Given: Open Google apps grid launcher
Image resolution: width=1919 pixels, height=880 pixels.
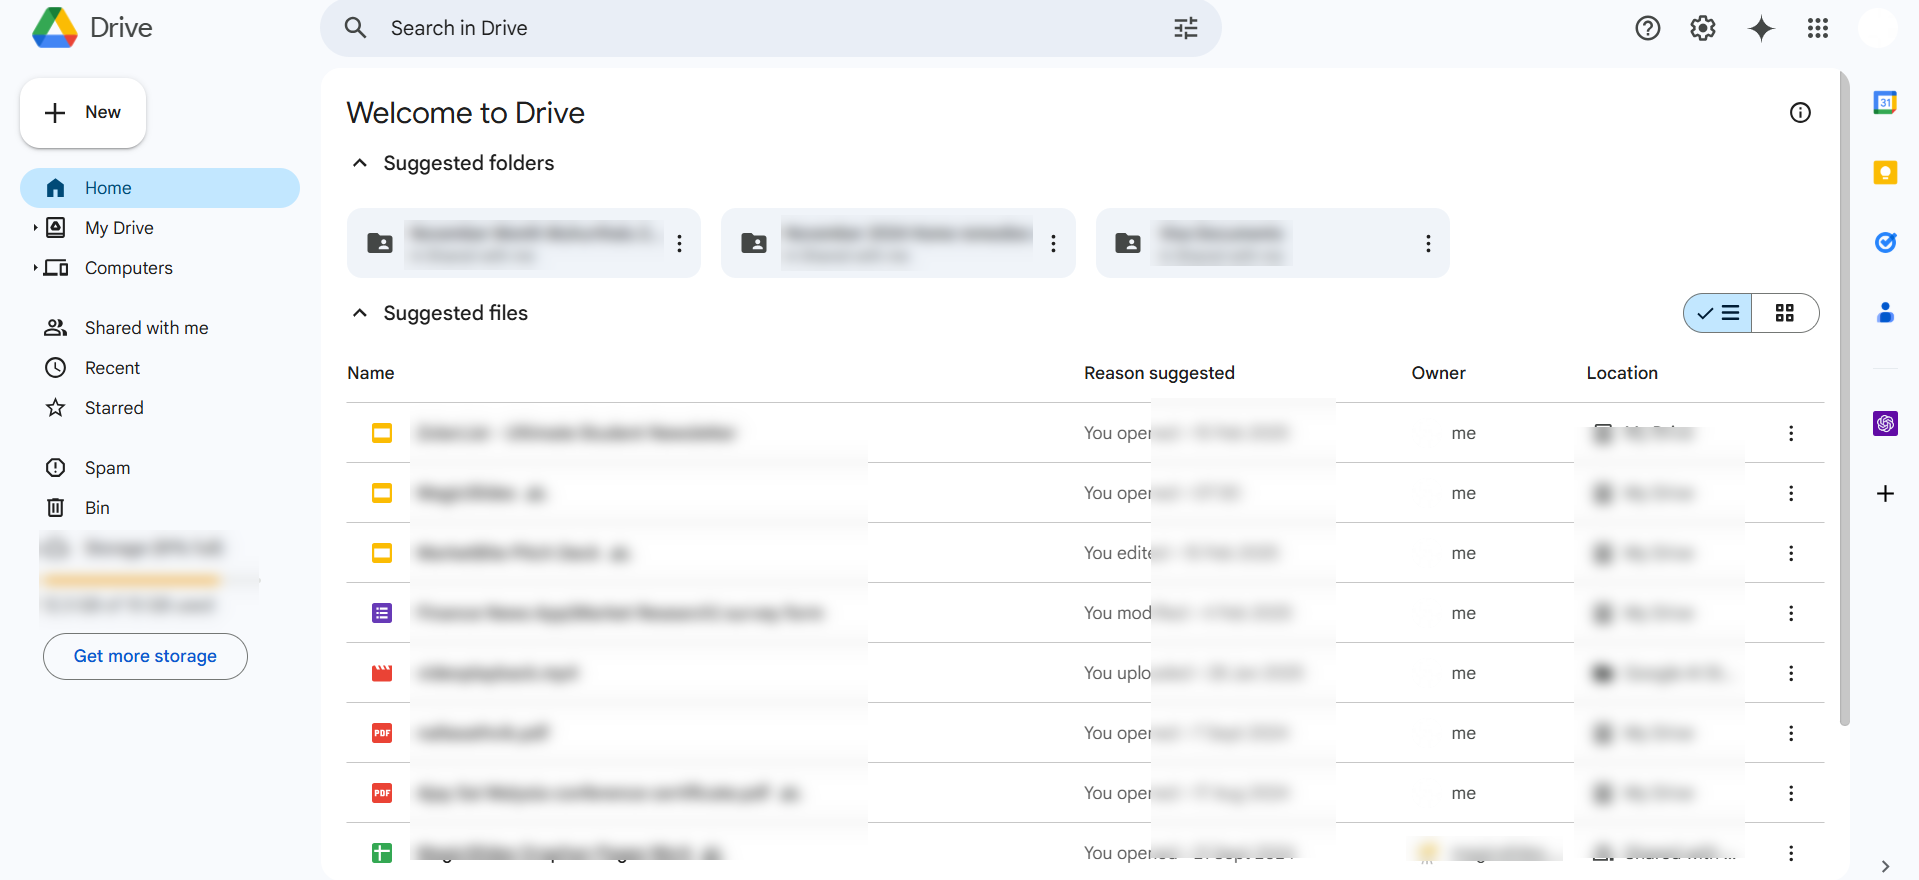Looking at the screenshot, I should click(x=1817, y=28).
